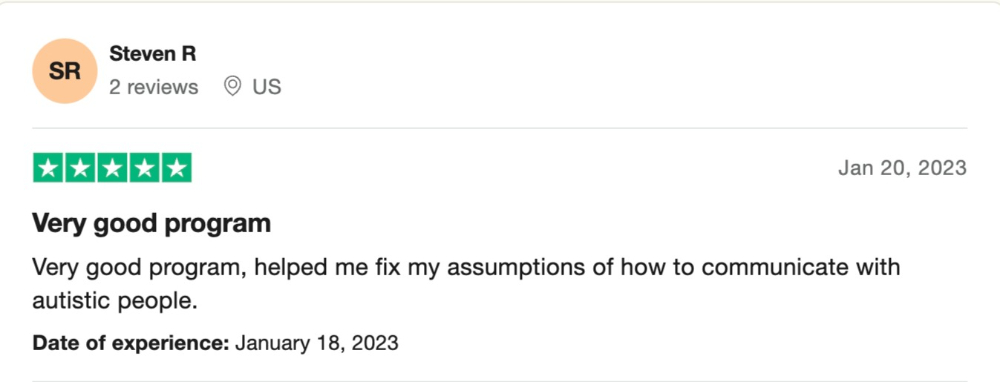Click the January 18, 2023 experience date
This screenshot has height=382, width=1000.
pos(317,343)
